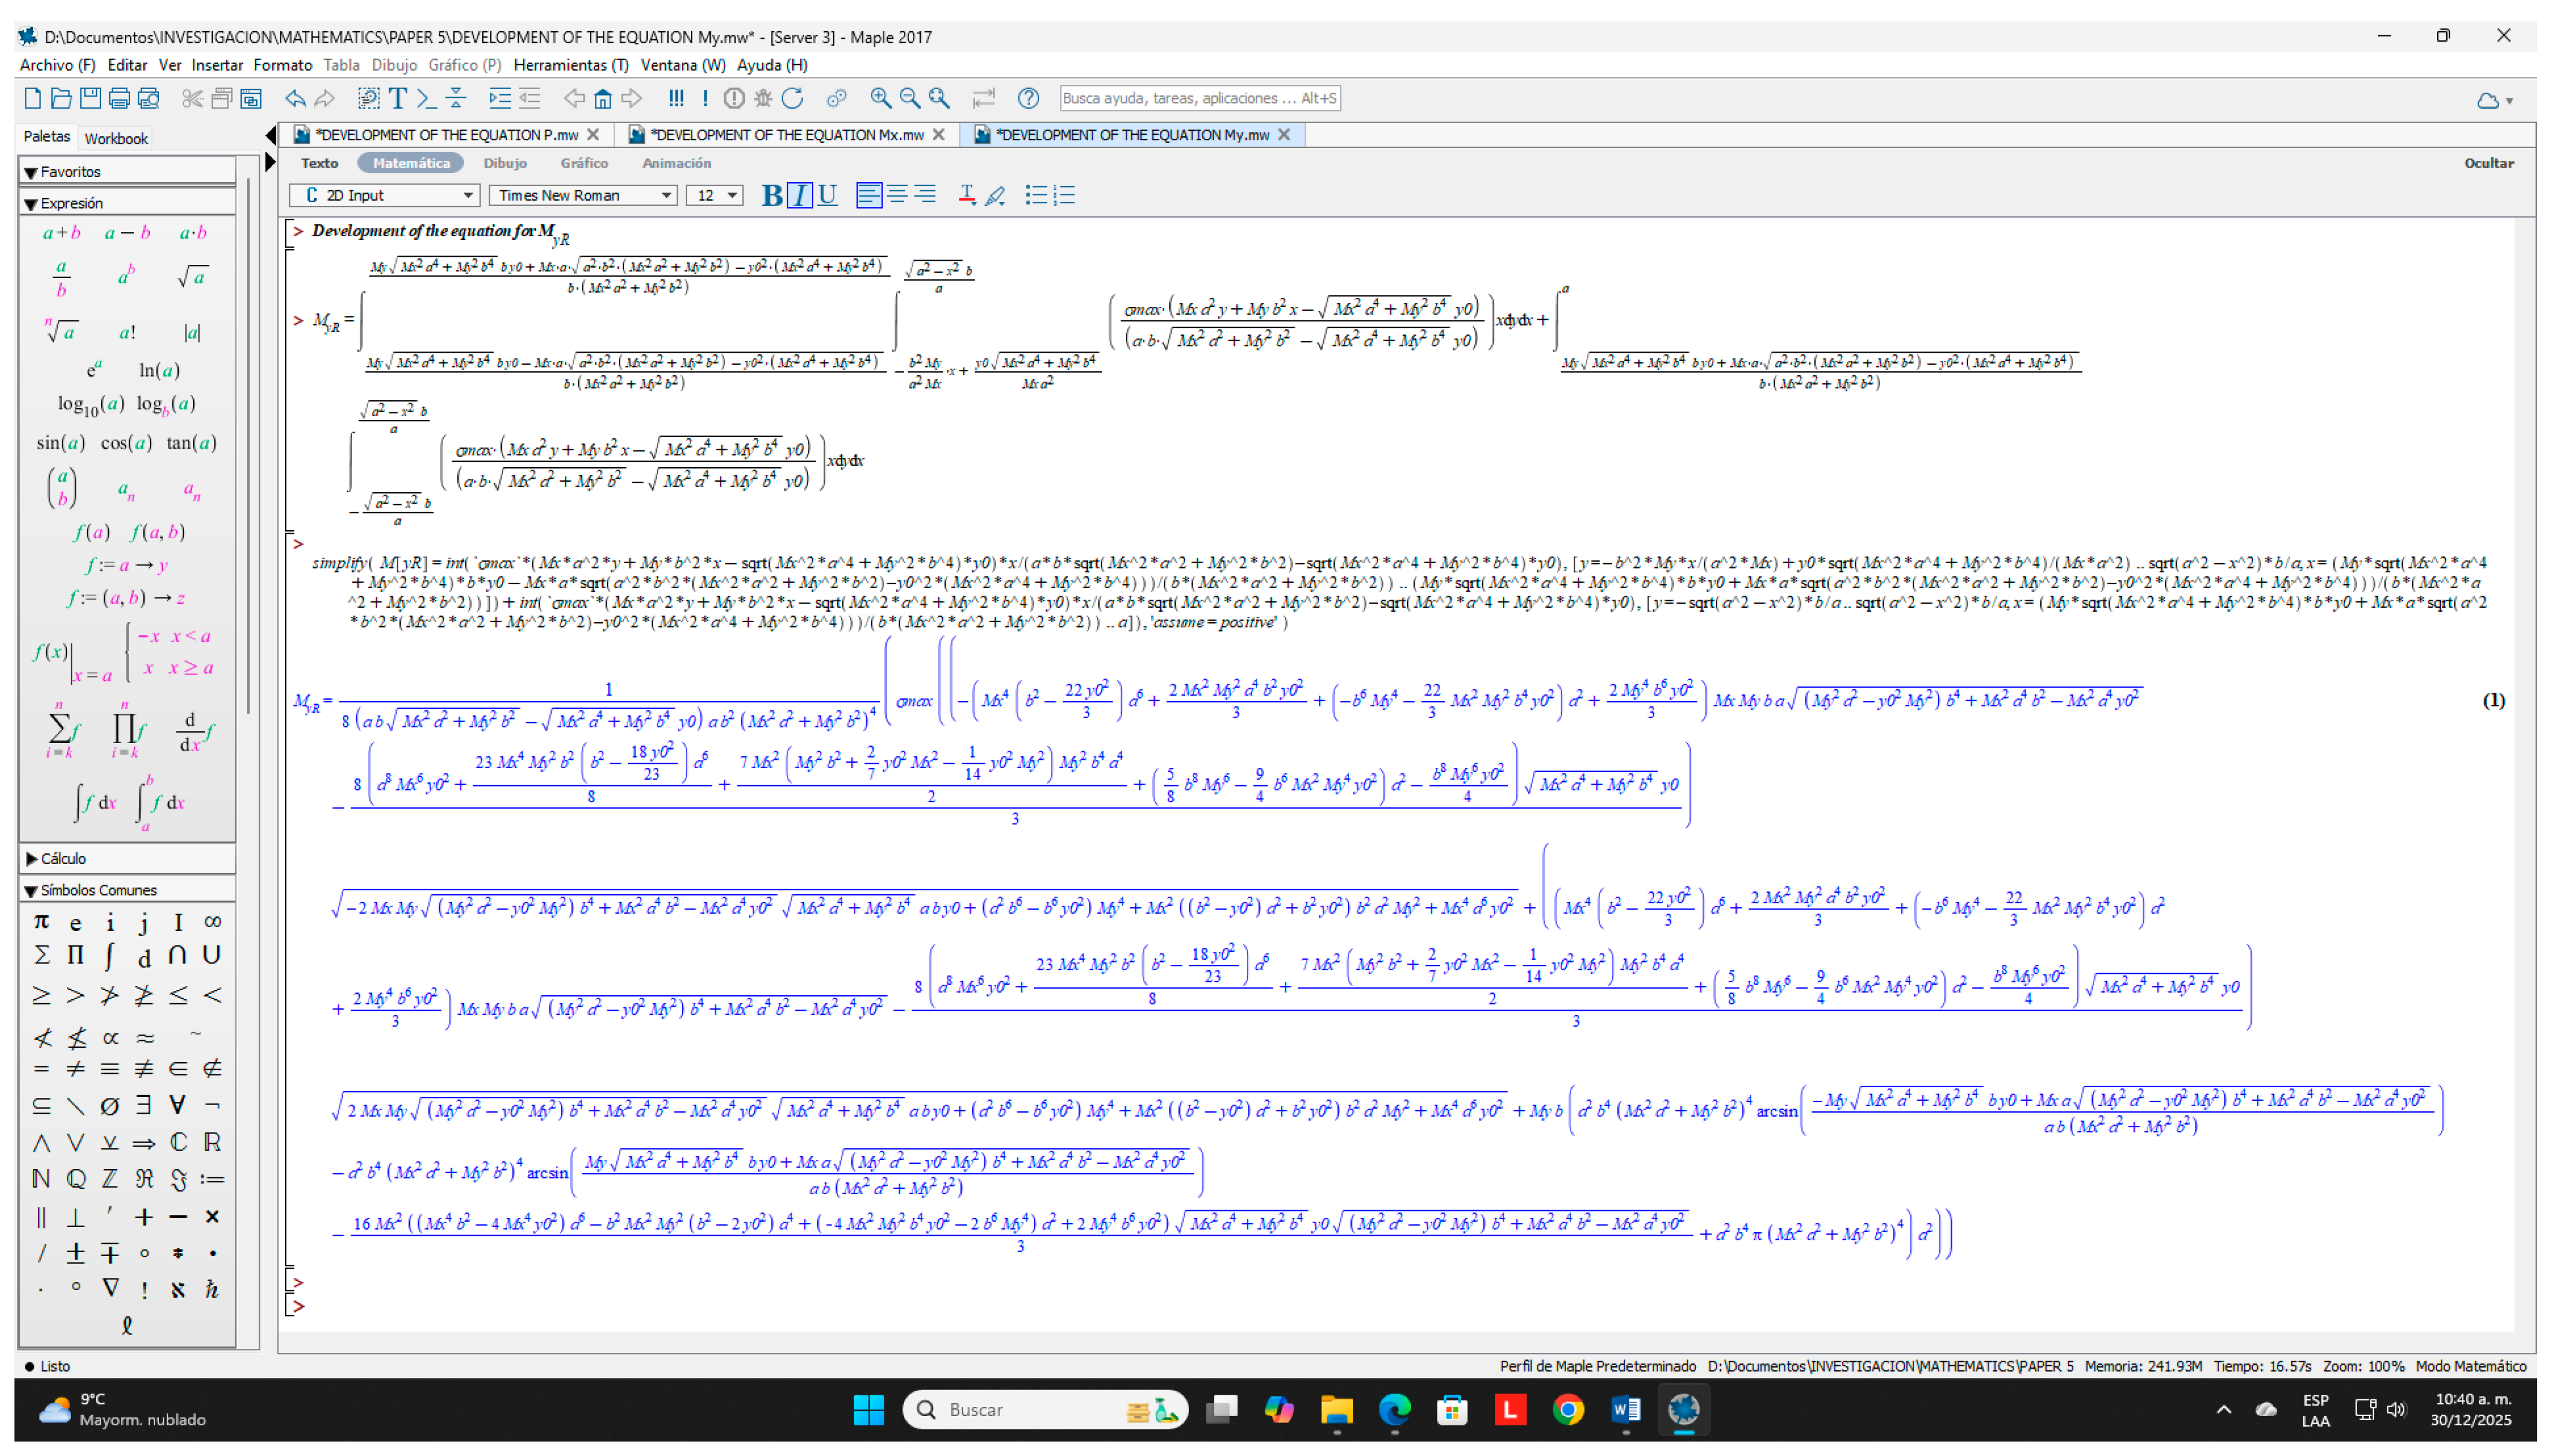Insert a text region with T icon
Viewport: 2559px width, 1456px height.
(x=398, y=98)
